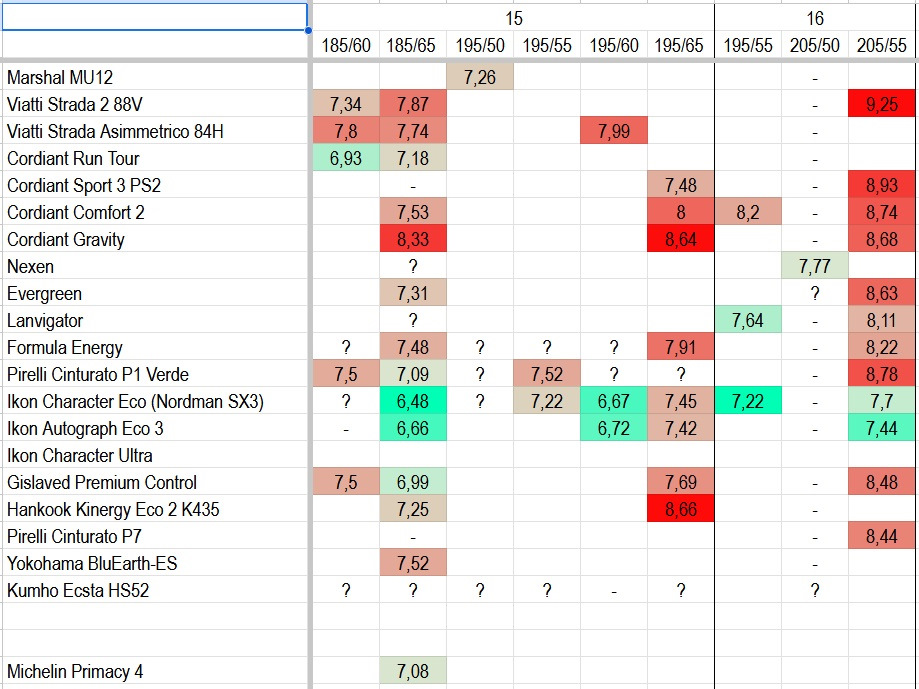Click the Yokohama cell showing 7,52
Image resolution: width=919 pixels, height=689 pixels.
coord(413,562)
